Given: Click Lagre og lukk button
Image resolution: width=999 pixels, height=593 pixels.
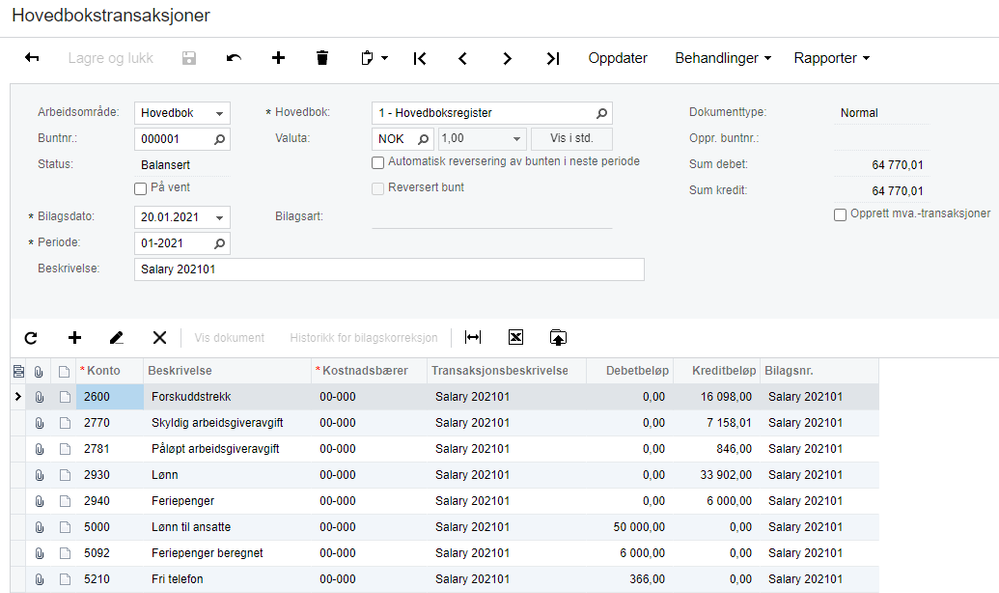Looking at the screenshot, I should tap(110, 58).
